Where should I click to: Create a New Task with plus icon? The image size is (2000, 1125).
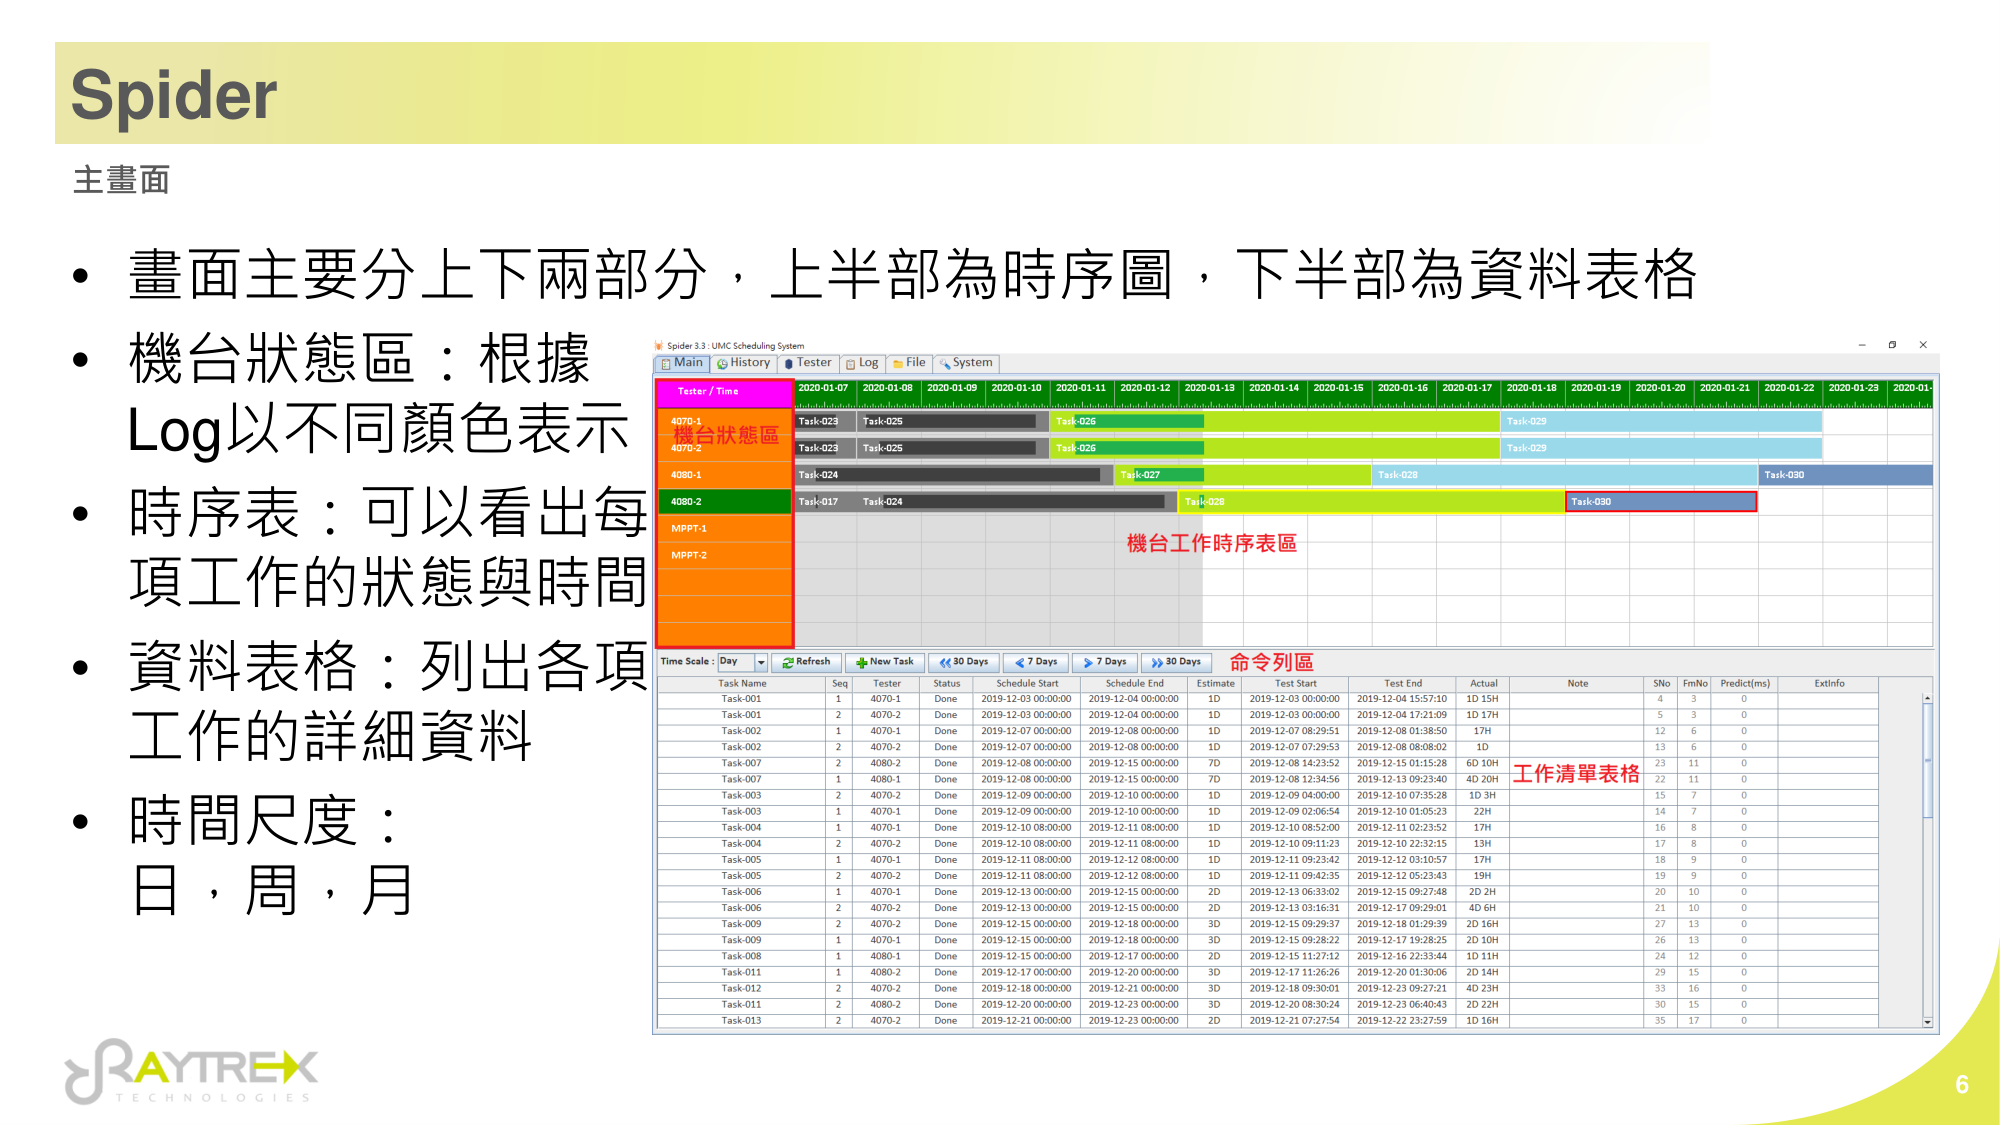pos(884,662)
